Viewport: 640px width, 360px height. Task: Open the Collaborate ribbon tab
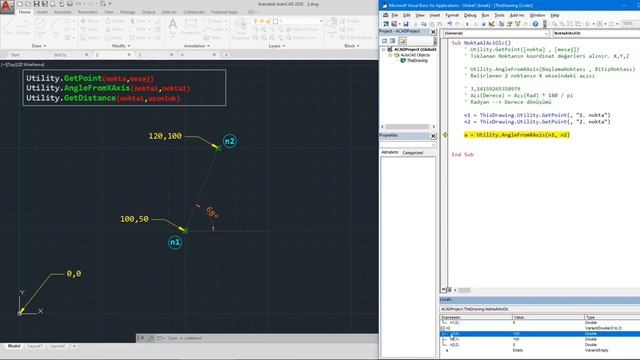(x=194, y=12)
